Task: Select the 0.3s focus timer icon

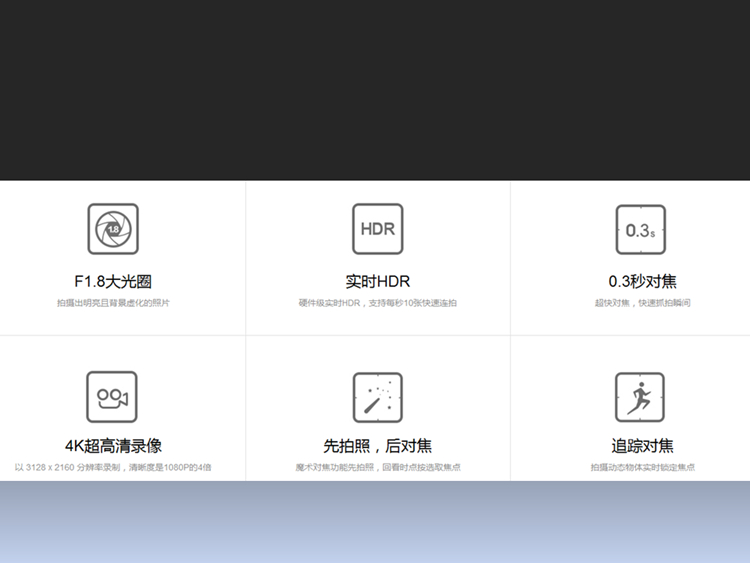Action: [x=640, y=230]
